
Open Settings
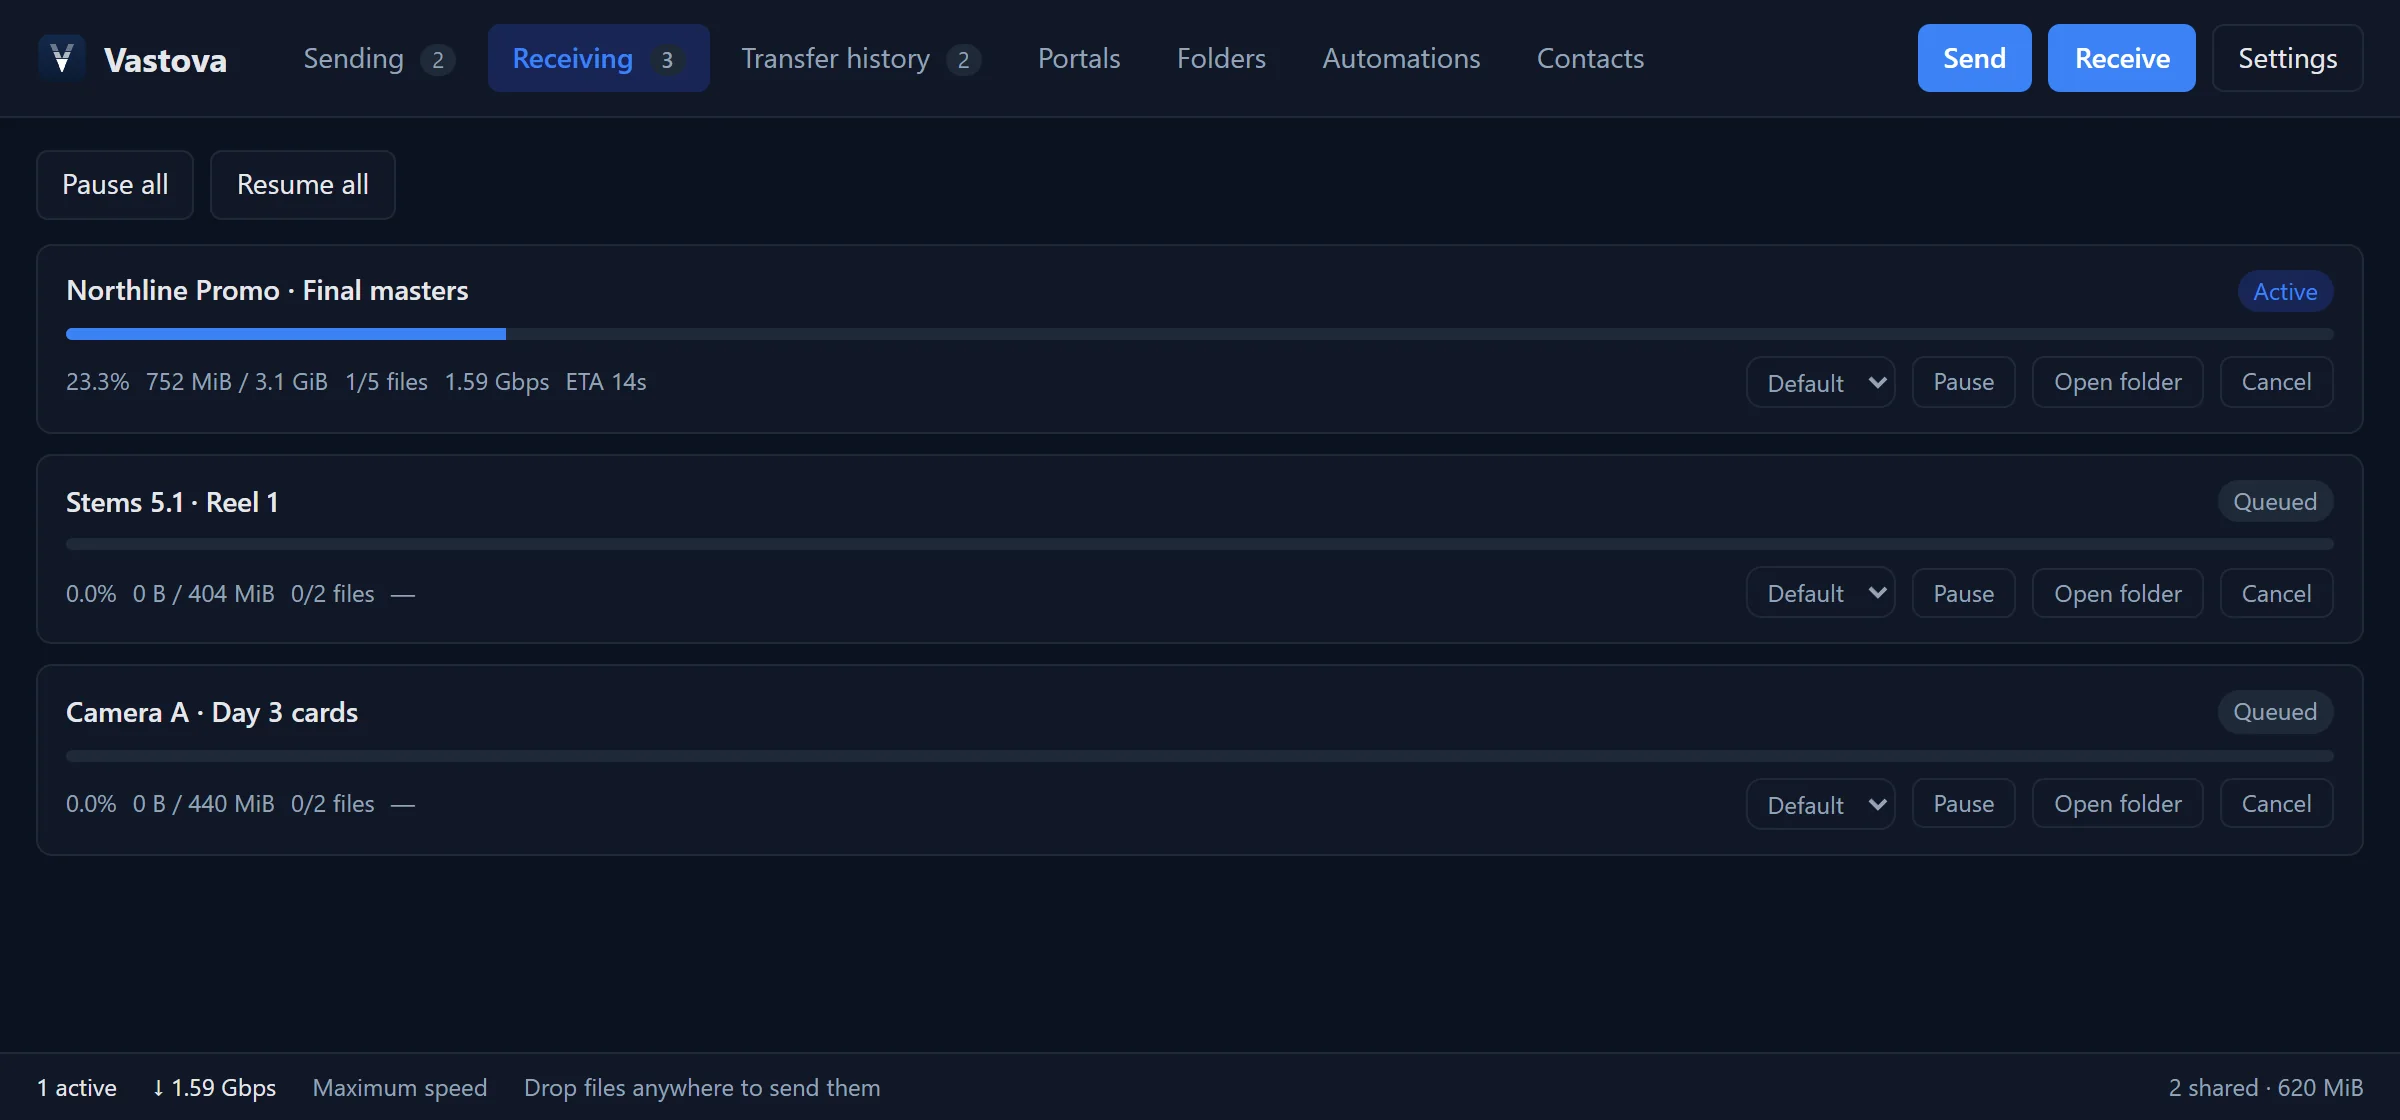[2287, 58]
